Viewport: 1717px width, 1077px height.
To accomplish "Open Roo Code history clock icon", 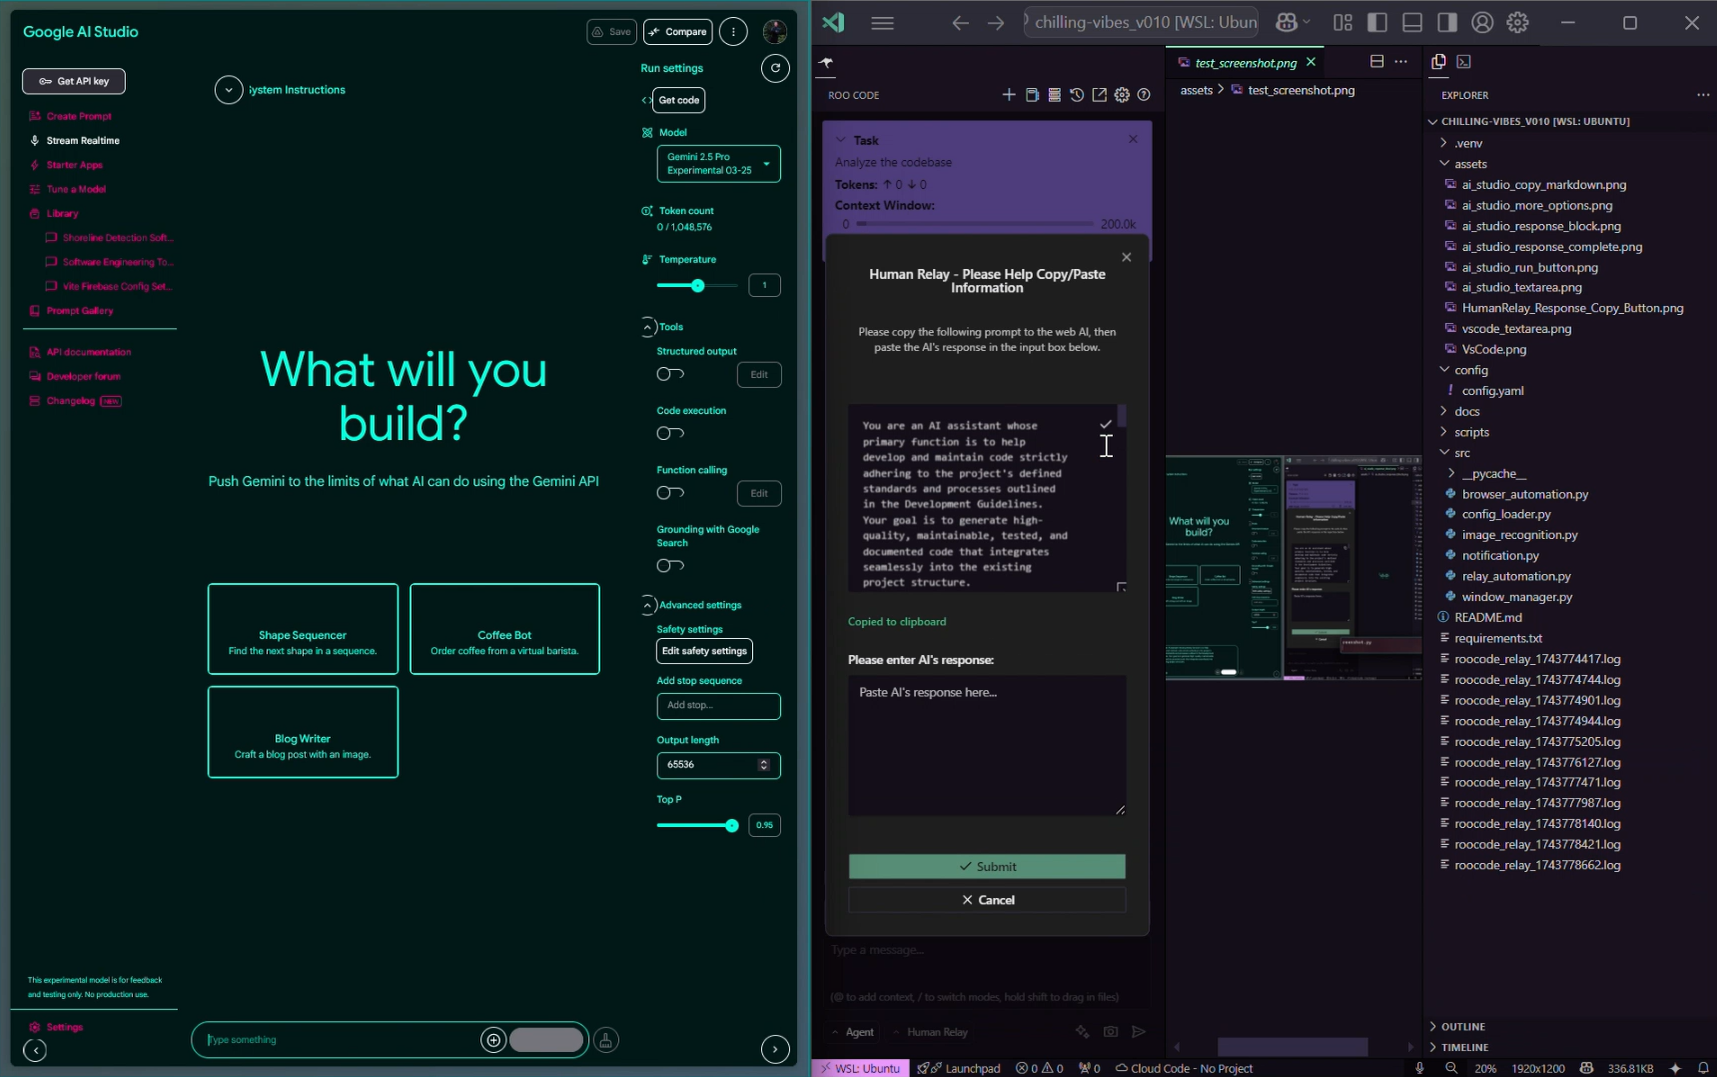I will point(1077,95).
